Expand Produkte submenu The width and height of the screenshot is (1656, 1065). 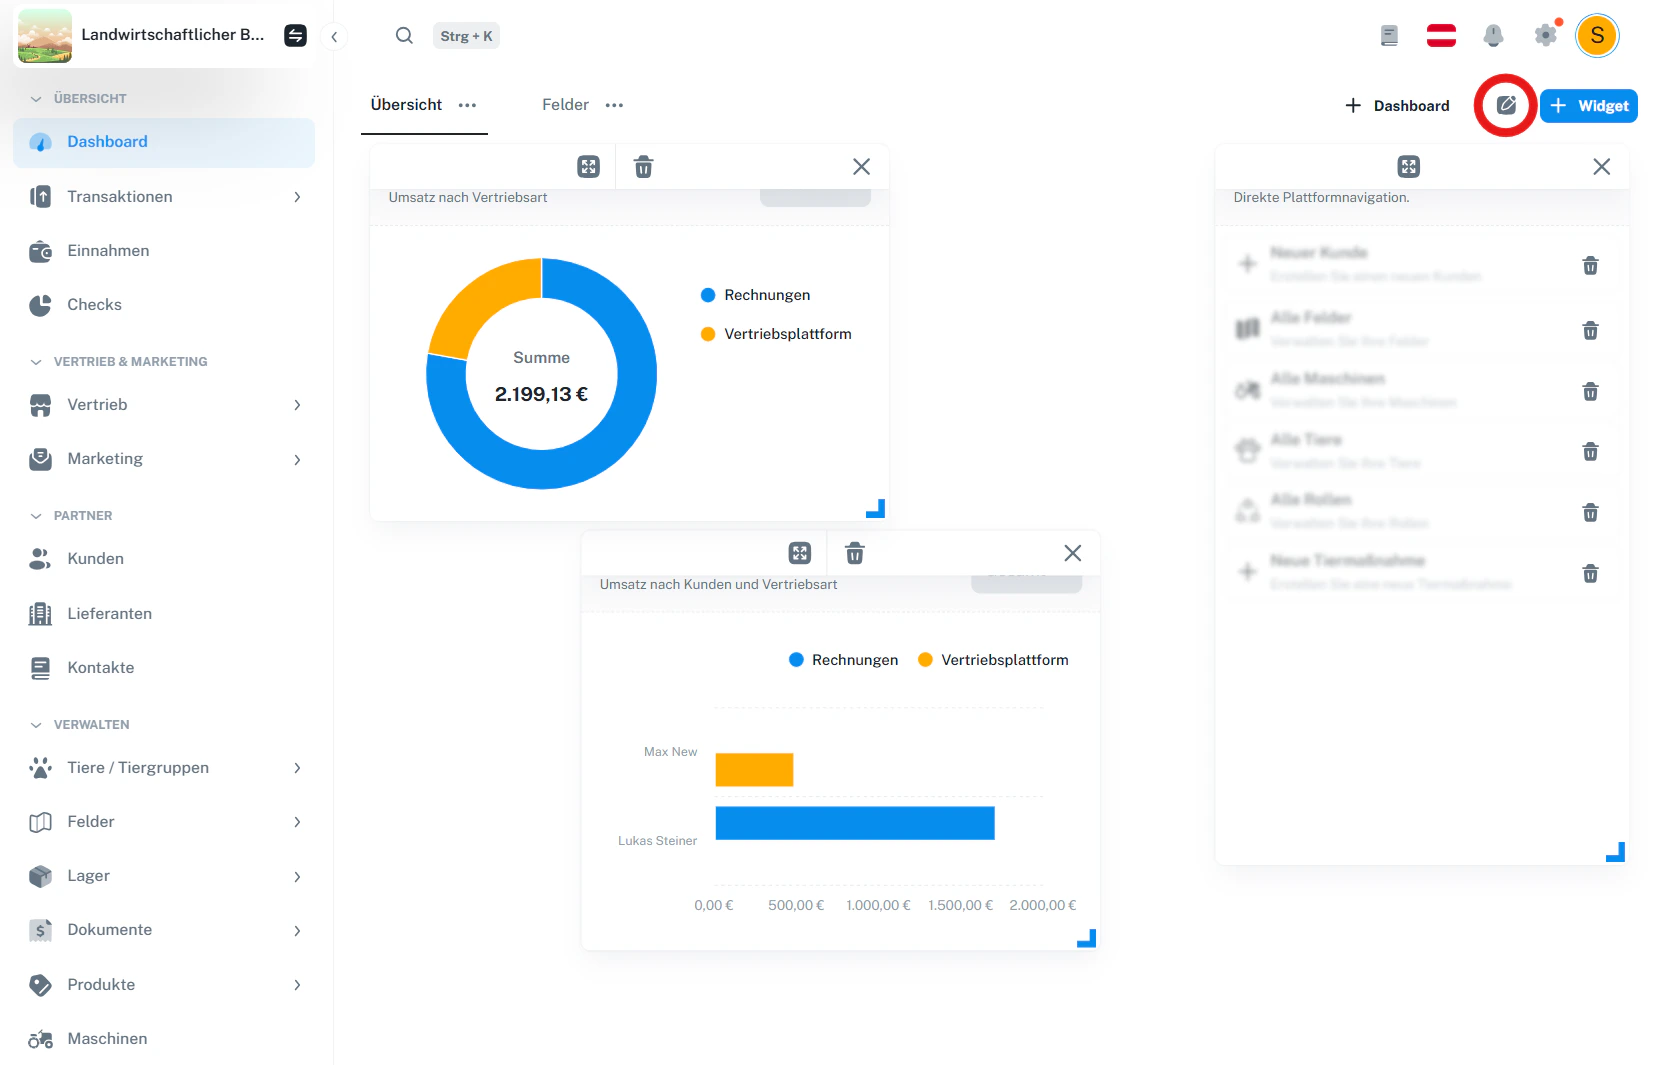[297, 985]
